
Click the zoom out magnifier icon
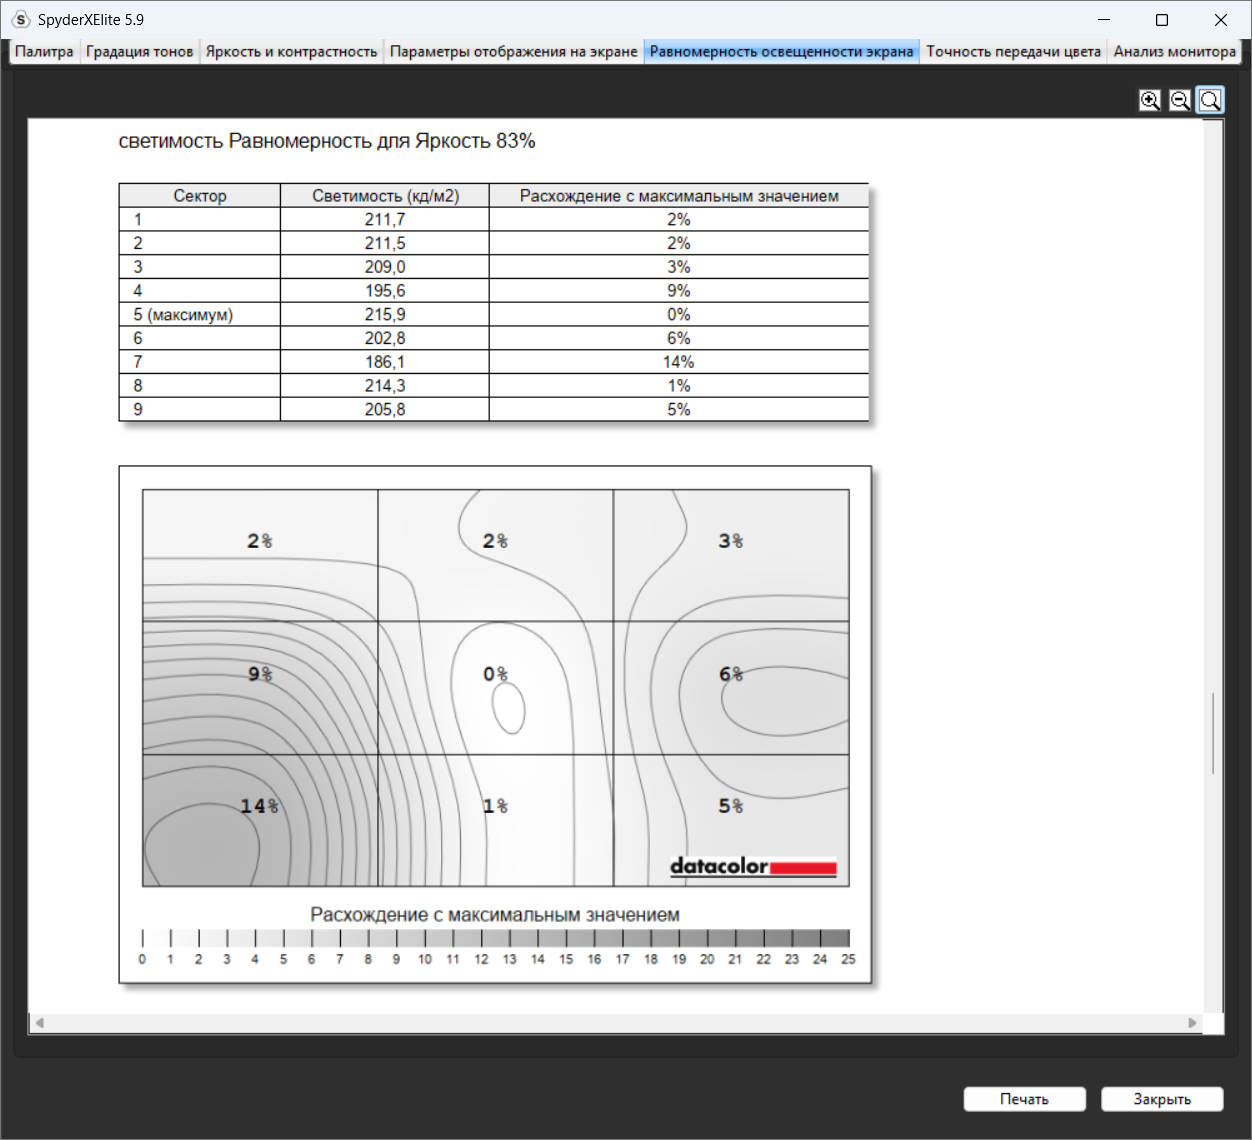point(1180,100)
